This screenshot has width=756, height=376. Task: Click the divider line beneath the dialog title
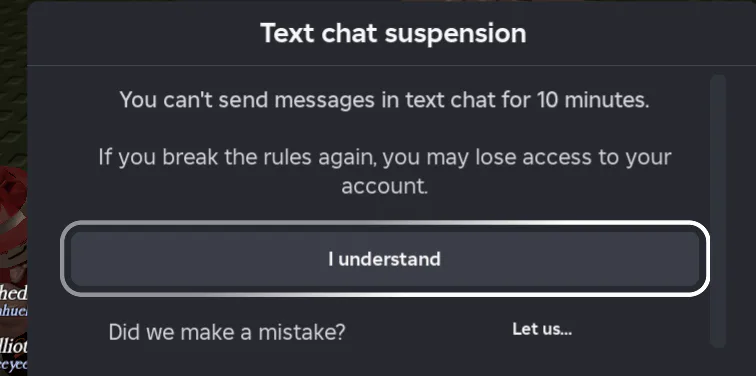[392, 65]
